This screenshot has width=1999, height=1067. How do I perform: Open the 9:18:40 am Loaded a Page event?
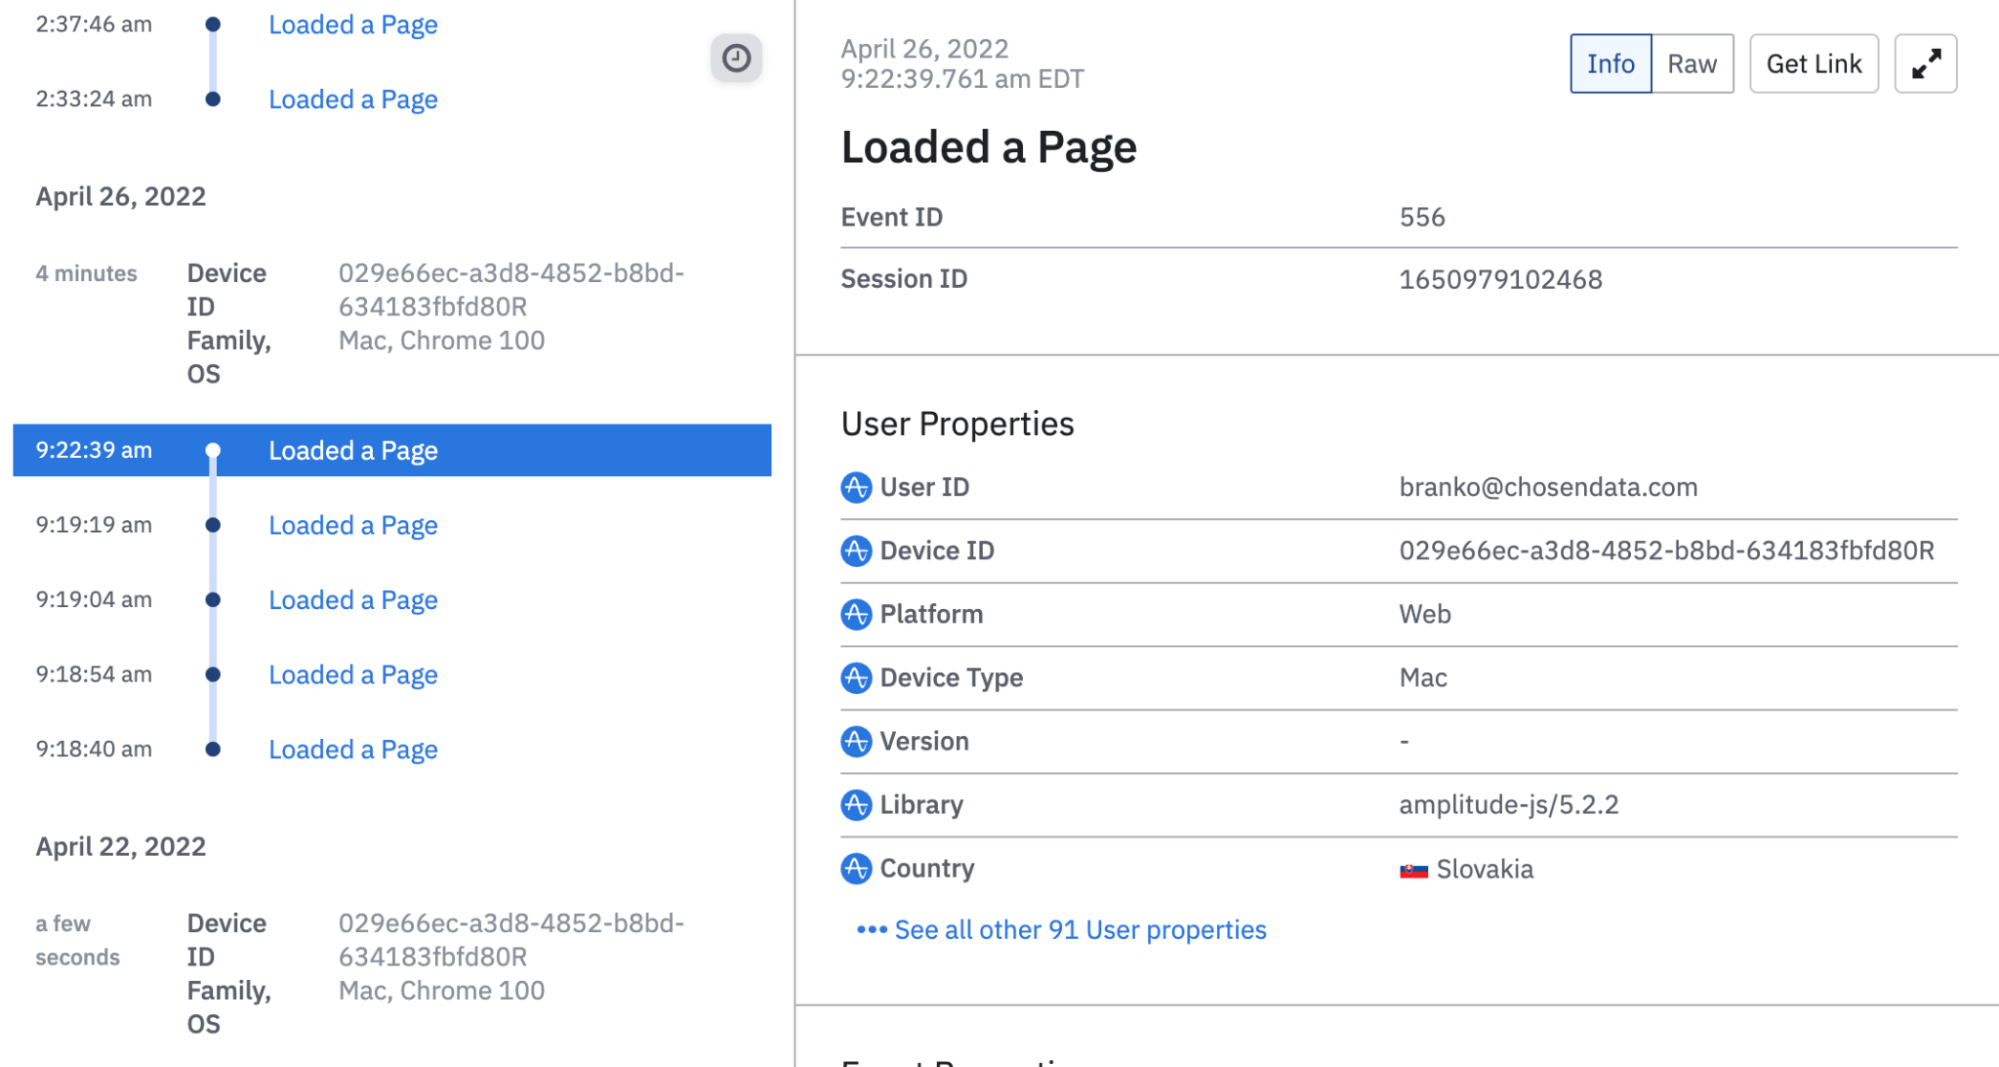pyautogui.click(x=353, y=750)
